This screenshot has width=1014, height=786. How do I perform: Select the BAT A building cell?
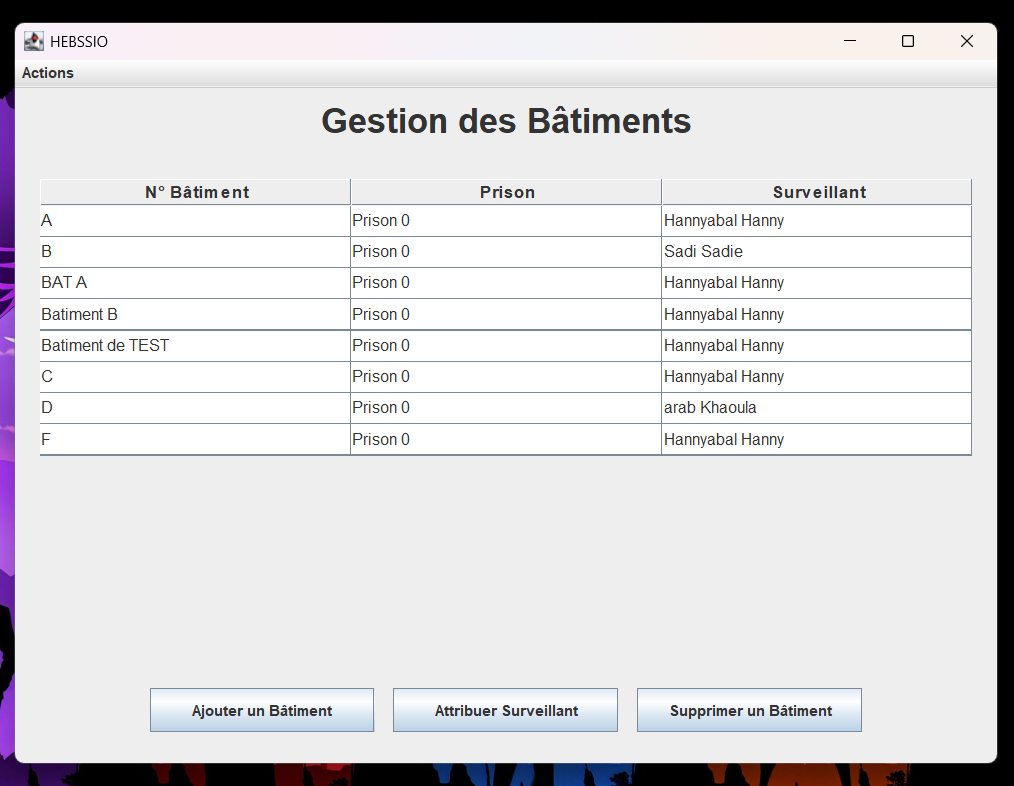195,283
